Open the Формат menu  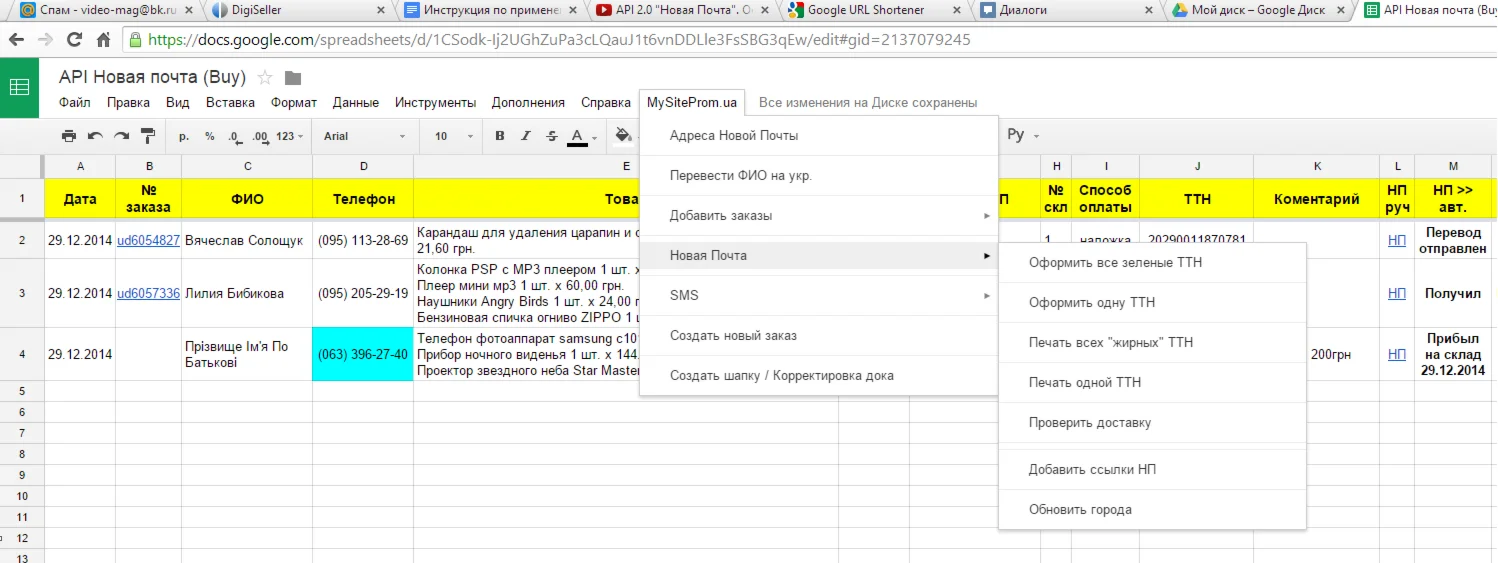click(293, 103)
